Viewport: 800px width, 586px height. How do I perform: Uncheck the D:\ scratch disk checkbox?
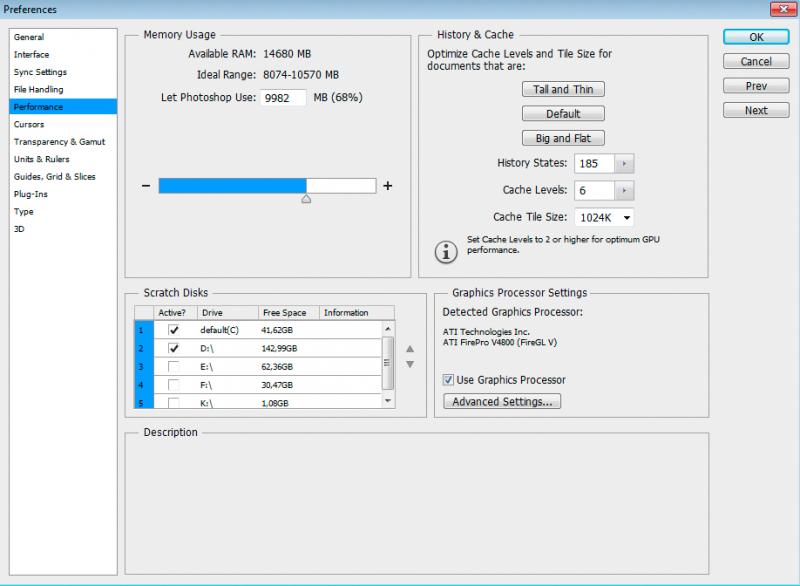(x=174, y=348)
